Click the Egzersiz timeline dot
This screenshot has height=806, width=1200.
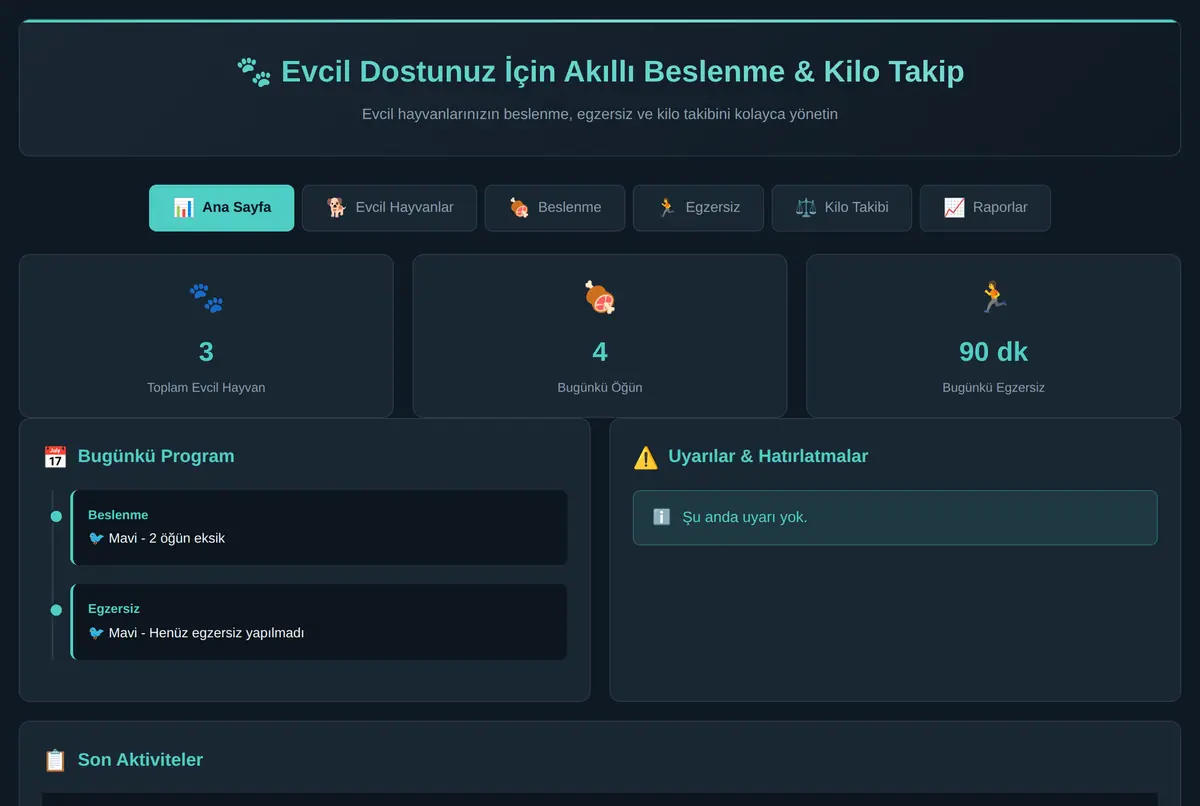point(56,610)
